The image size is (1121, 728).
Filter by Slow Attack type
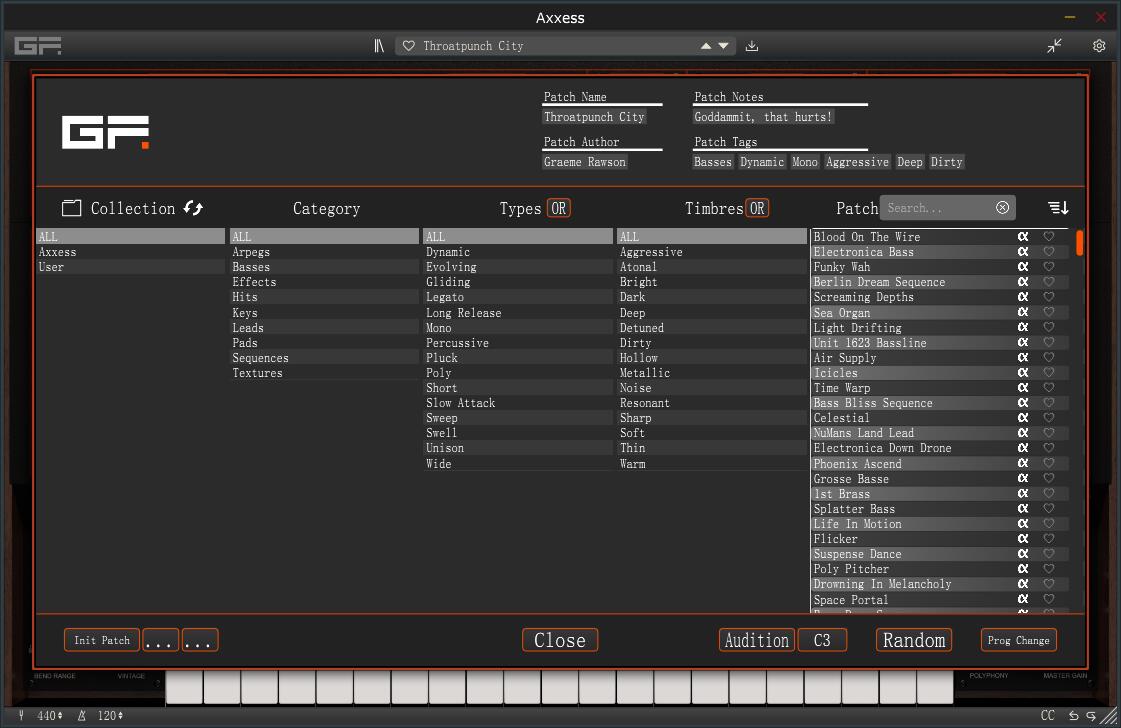[x=518, y=403]
